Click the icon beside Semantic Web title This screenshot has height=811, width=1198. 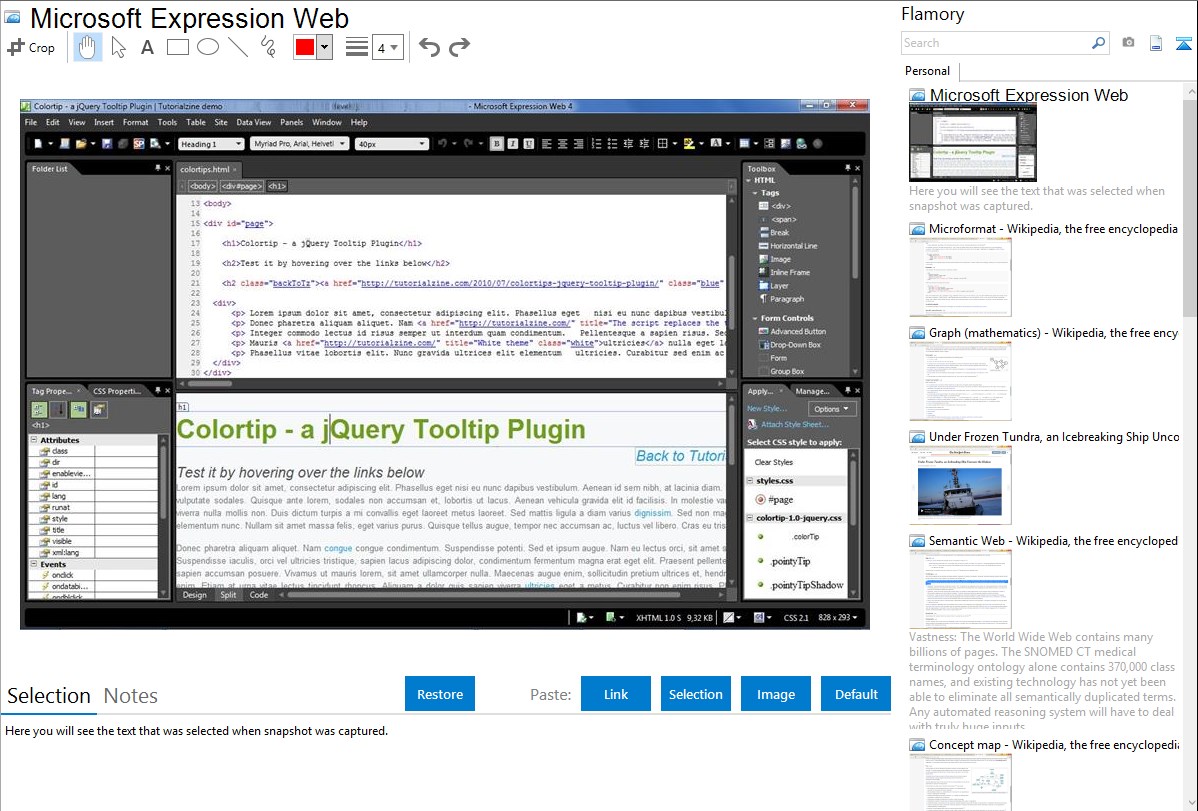[917, 540]
